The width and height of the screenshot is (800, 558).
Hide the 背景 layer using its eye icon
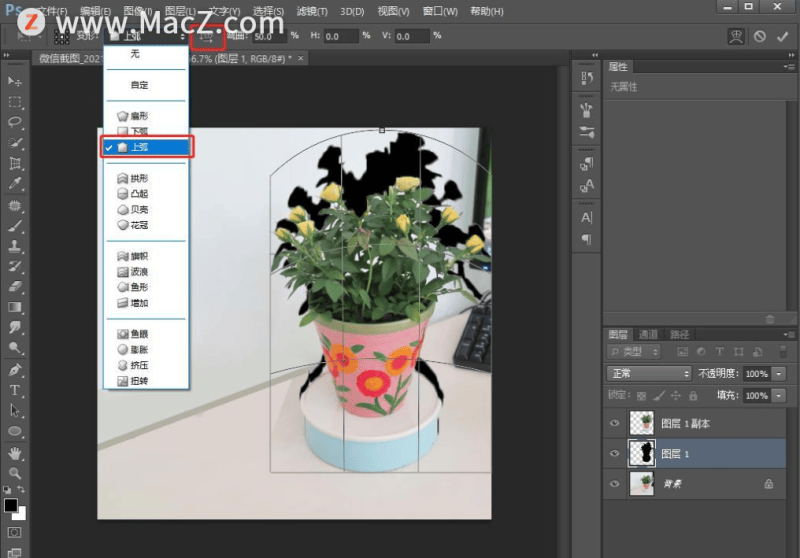coord(615,483)
